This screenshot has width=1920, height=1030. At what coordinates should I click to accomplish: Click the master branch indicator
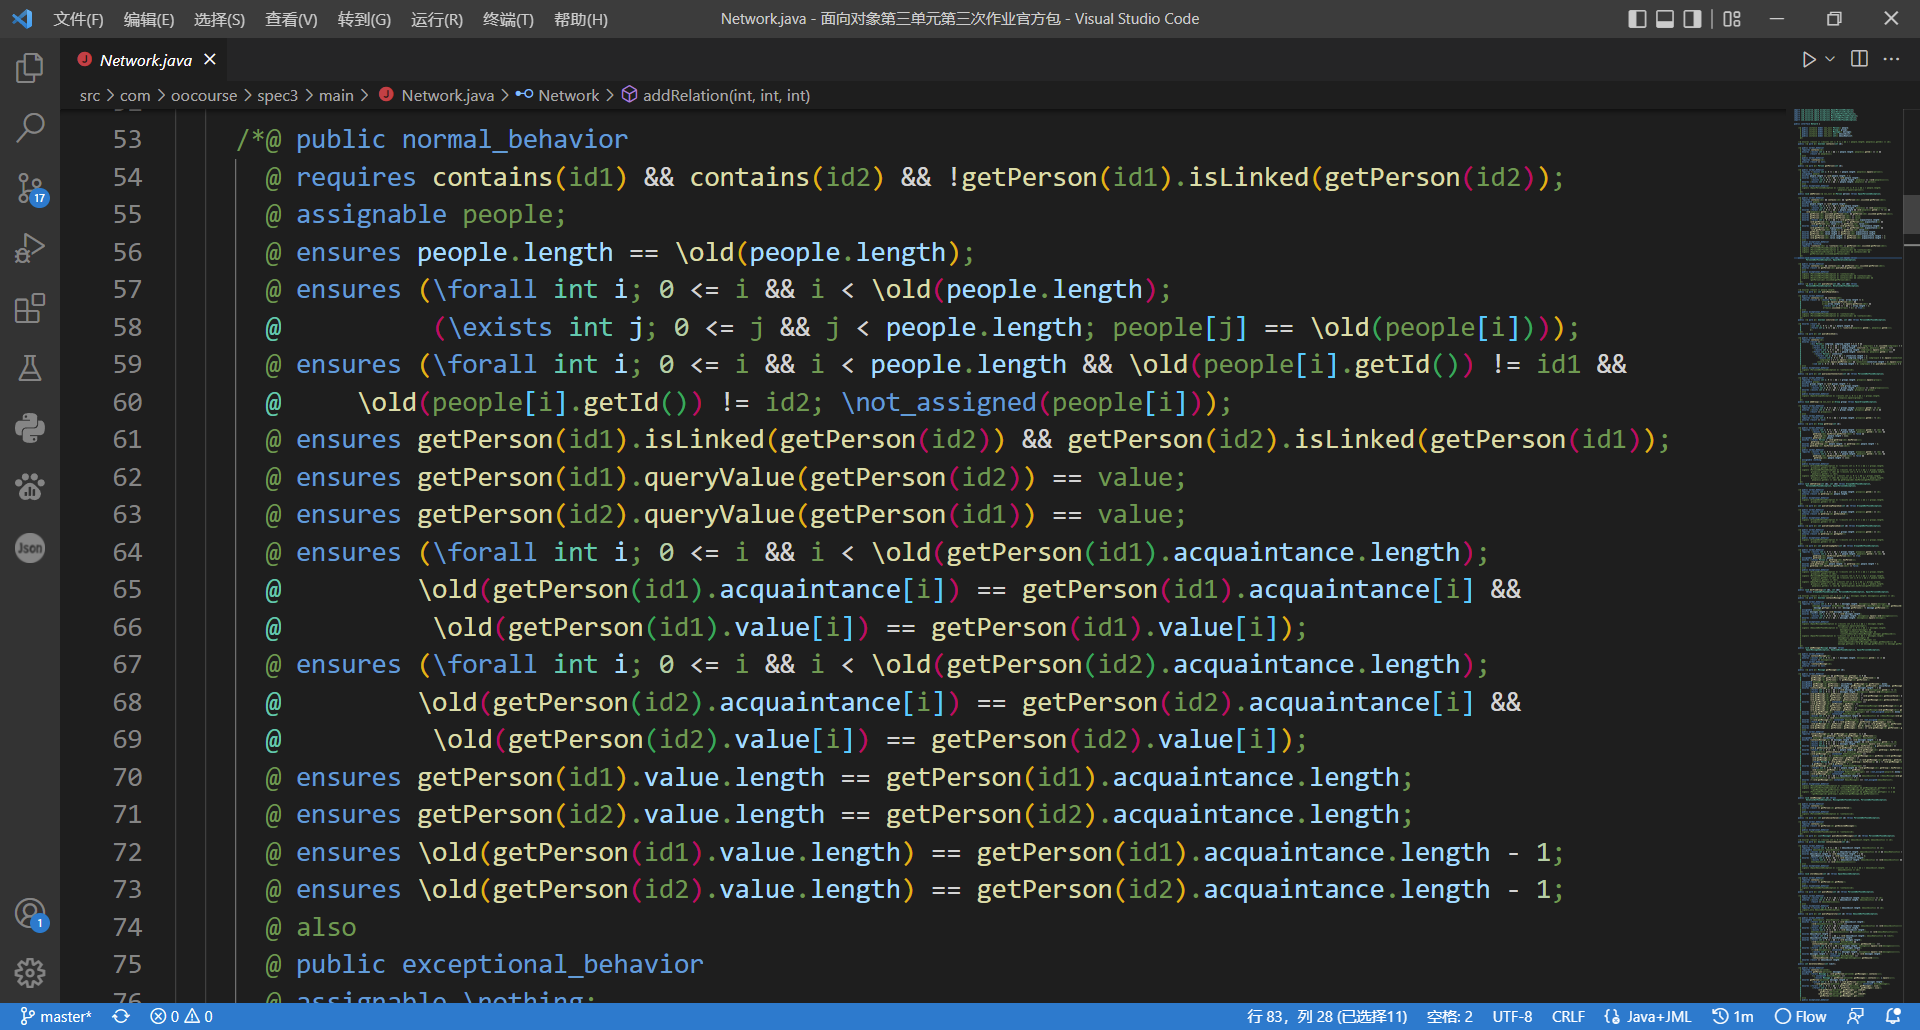pos(56,1016)
